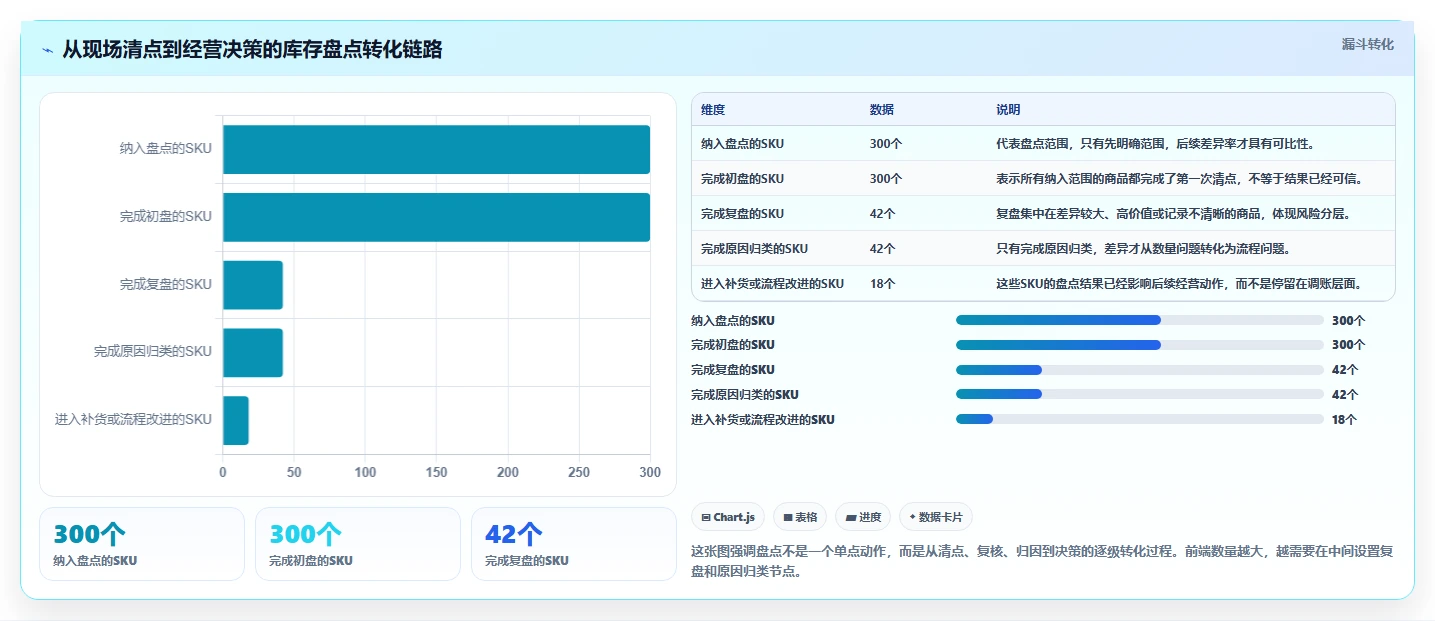Click the 完成初盘的SKU axis label in the chart

coord(165,217)
